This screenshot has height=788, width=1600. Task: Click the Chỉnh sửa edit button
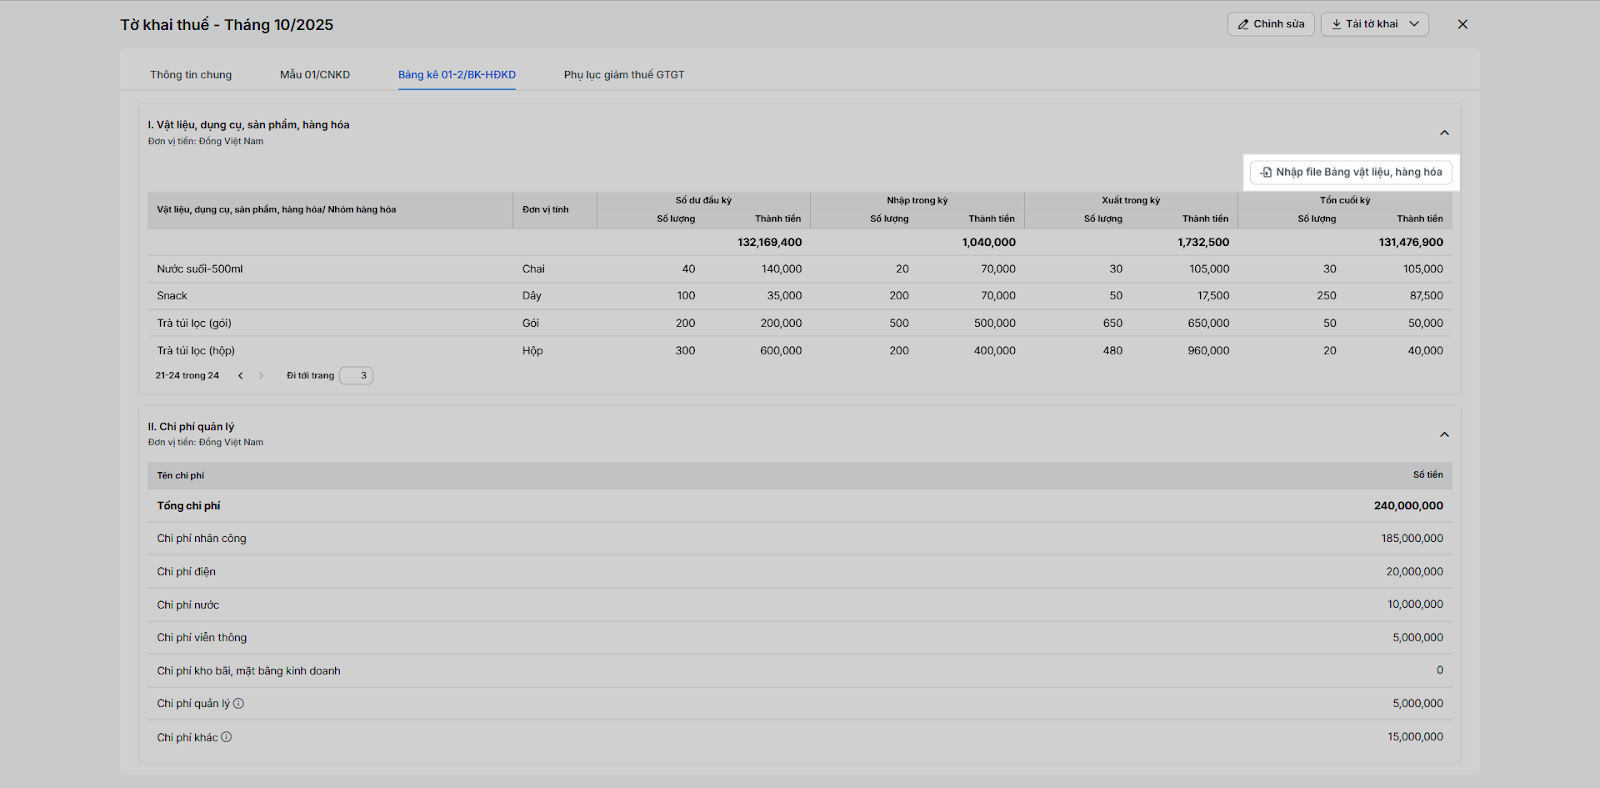coord(1270,24)
